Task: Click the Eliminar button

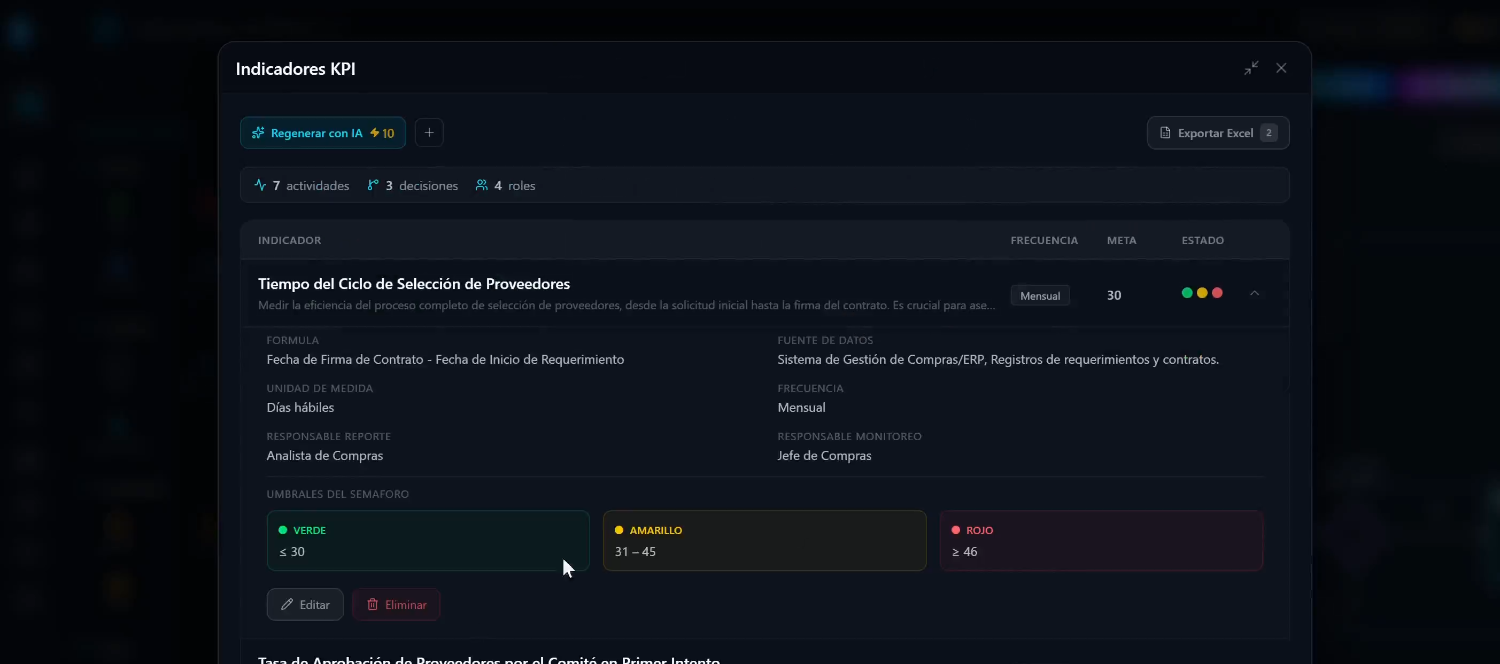Action: tap(396, 604)
